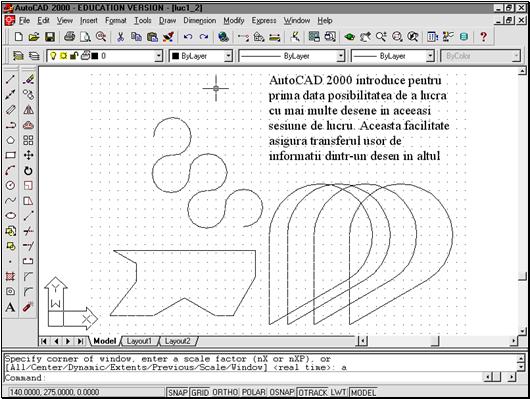Image resolution: width=530 pixels, height=399 pixels.
Task: Toggle ORTHO mode in status bar
Action: (225, 392)
